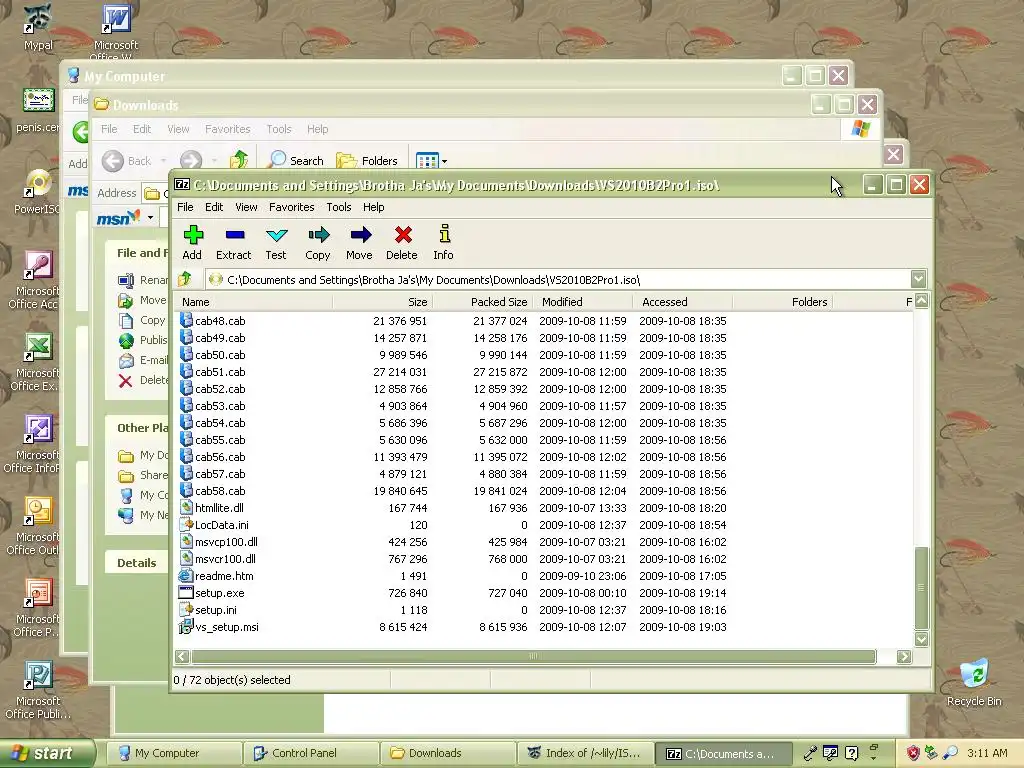The image size is (1024, 768).
Task: Click Up folder icon in Downloads toolbar
Action: (239, 160)
